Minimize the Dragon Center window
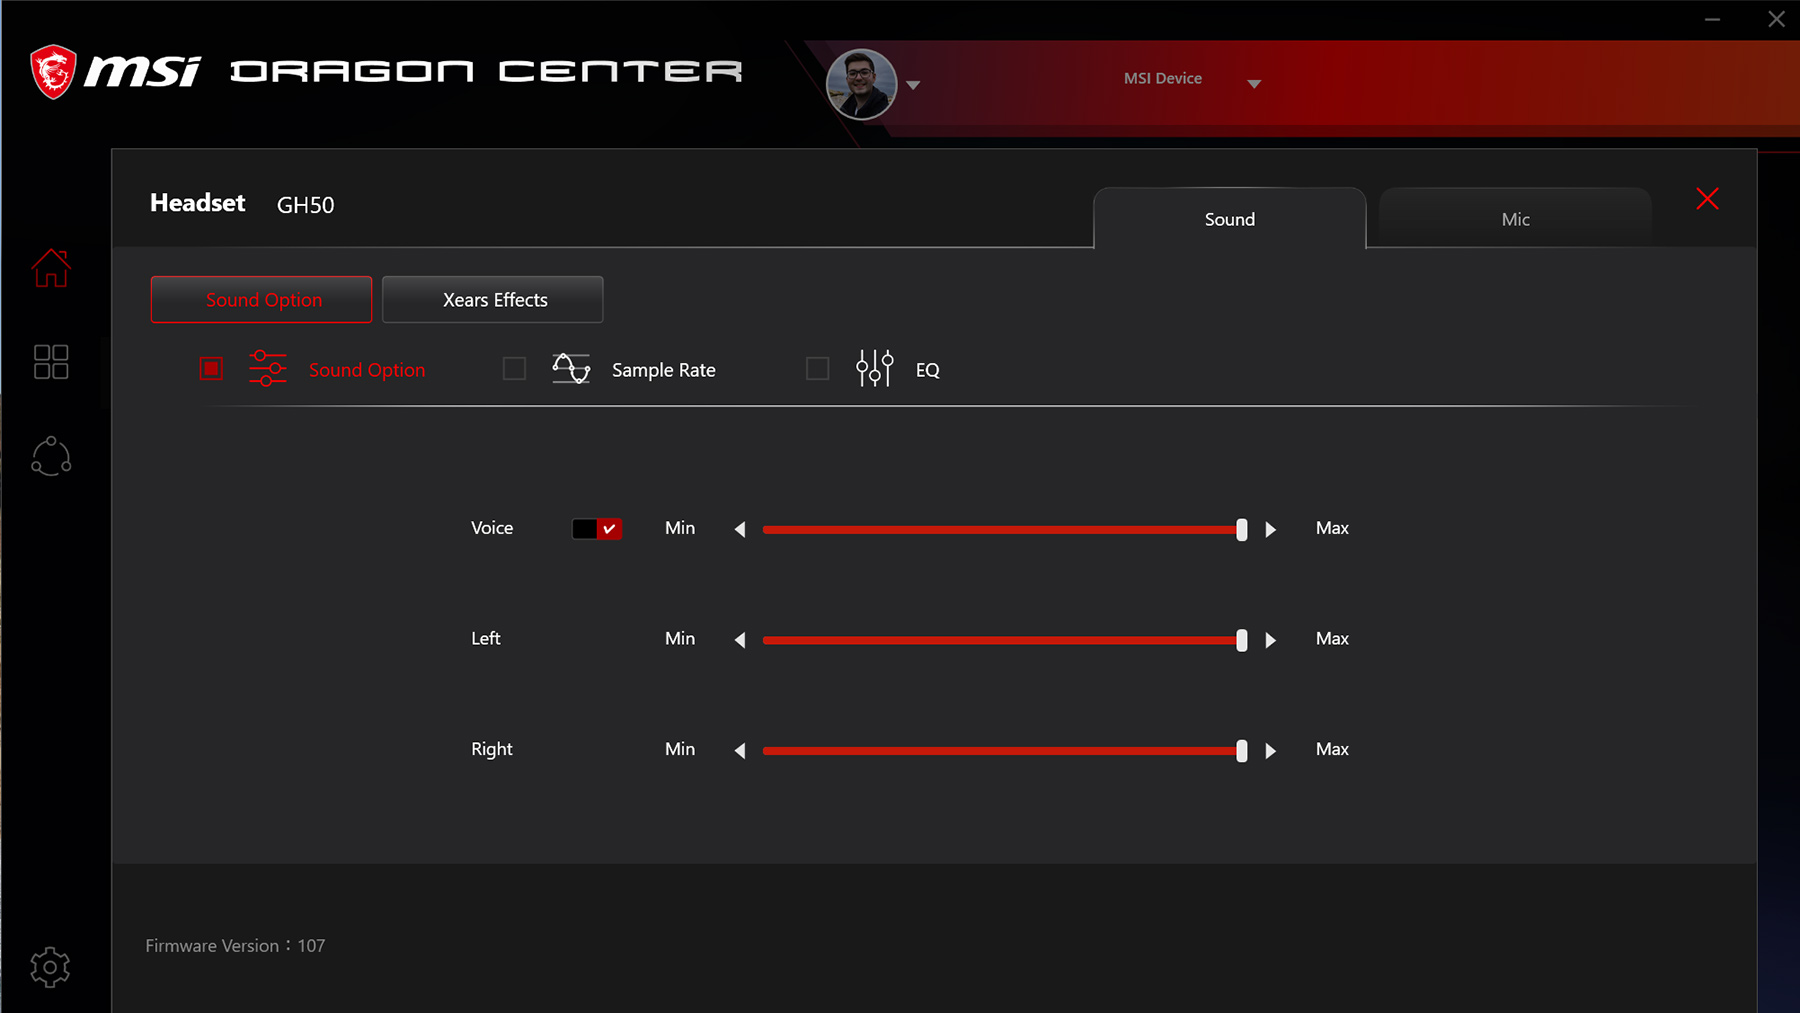 click(x=1713, y=19)
